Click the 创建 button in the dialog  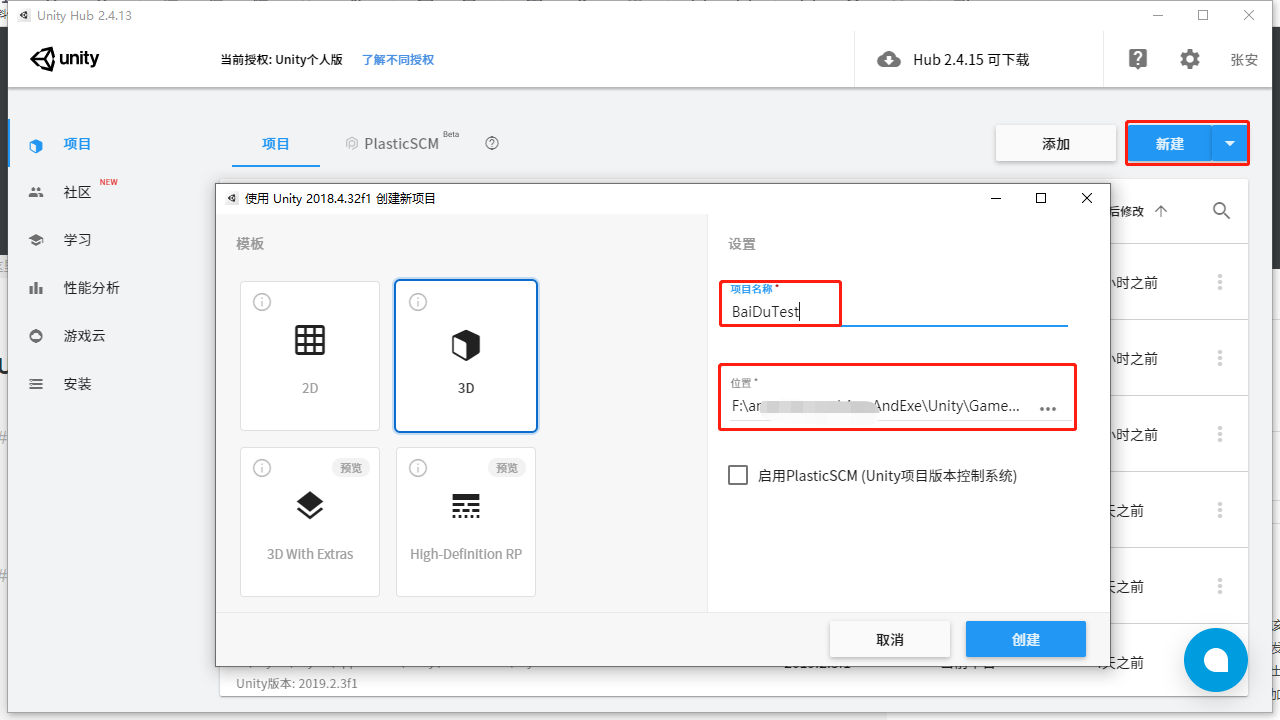pyautogui.click(x=1026, y=639)
